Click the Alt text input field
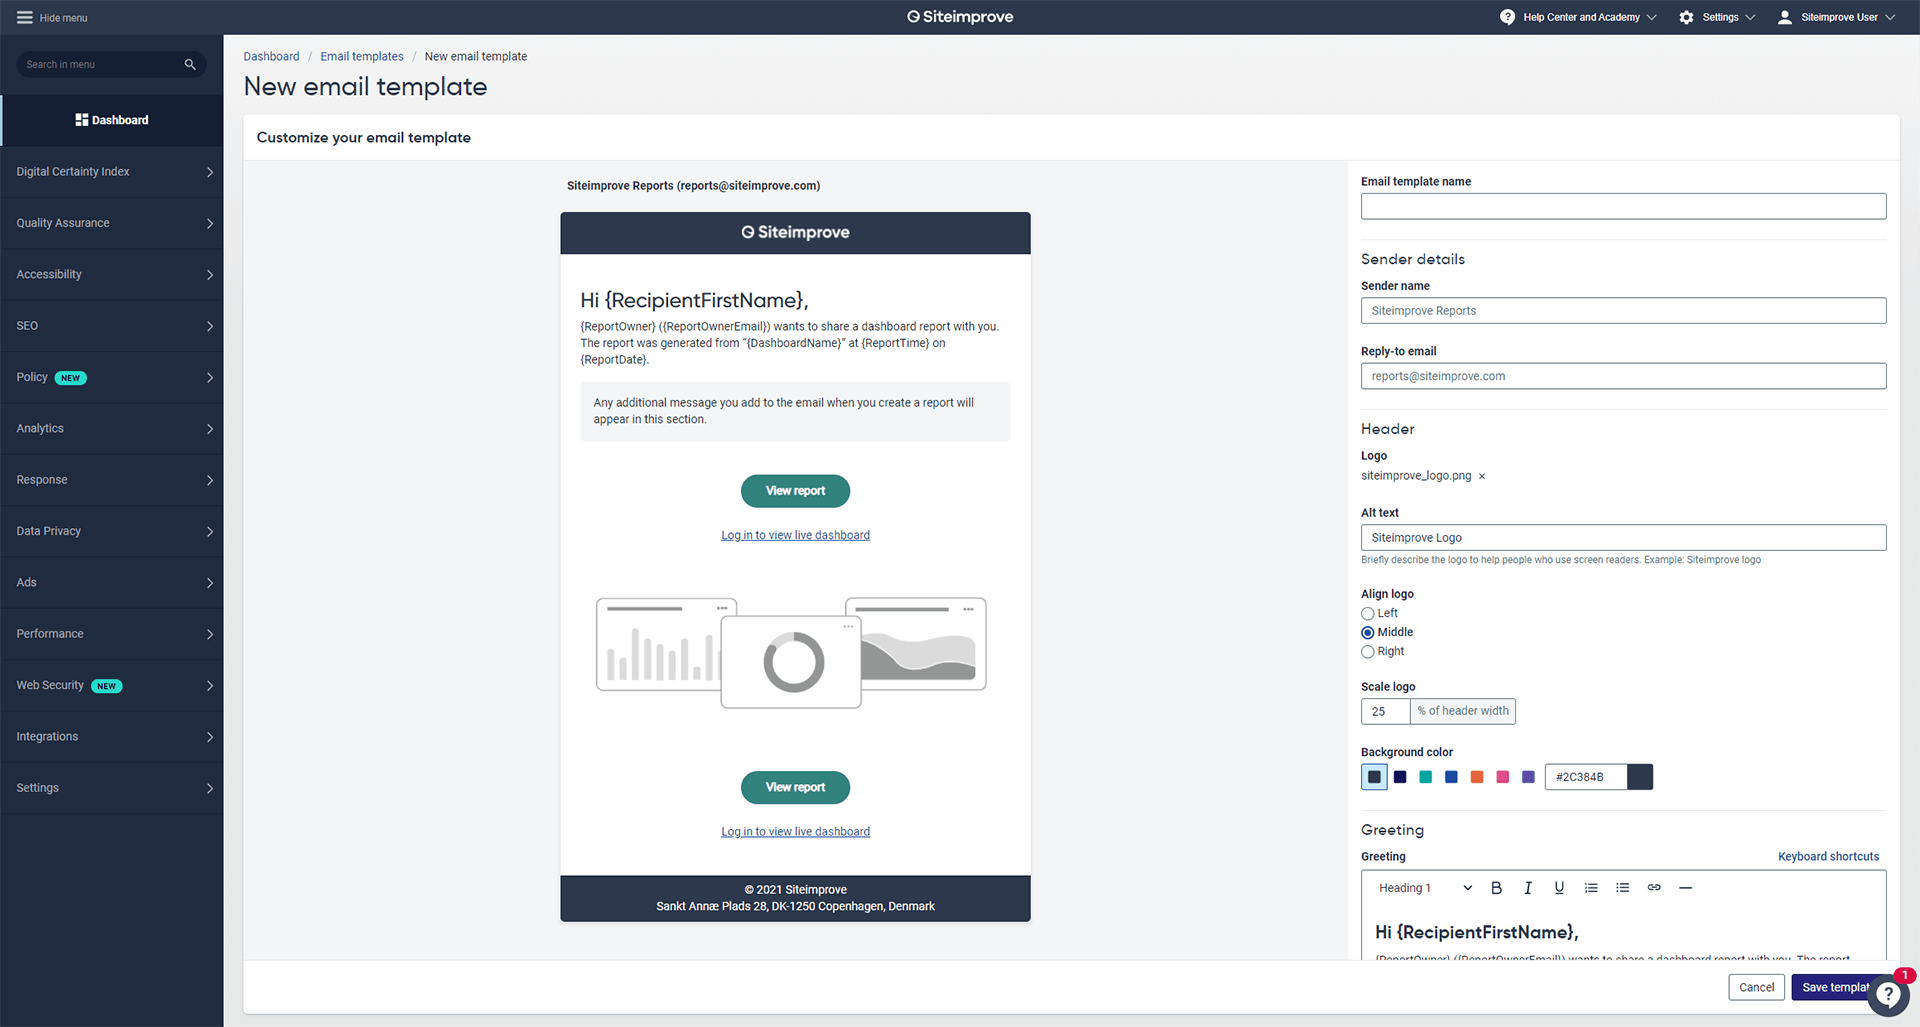 [x=1623, y=537]
